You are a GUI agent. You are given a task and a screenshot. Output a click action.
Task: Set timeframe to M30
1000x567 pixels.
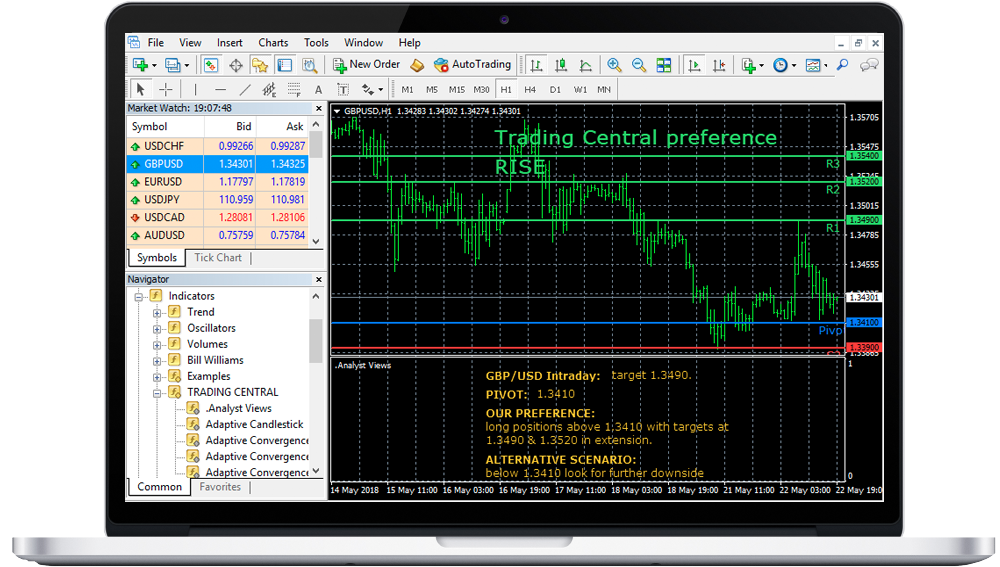[482, 90]
